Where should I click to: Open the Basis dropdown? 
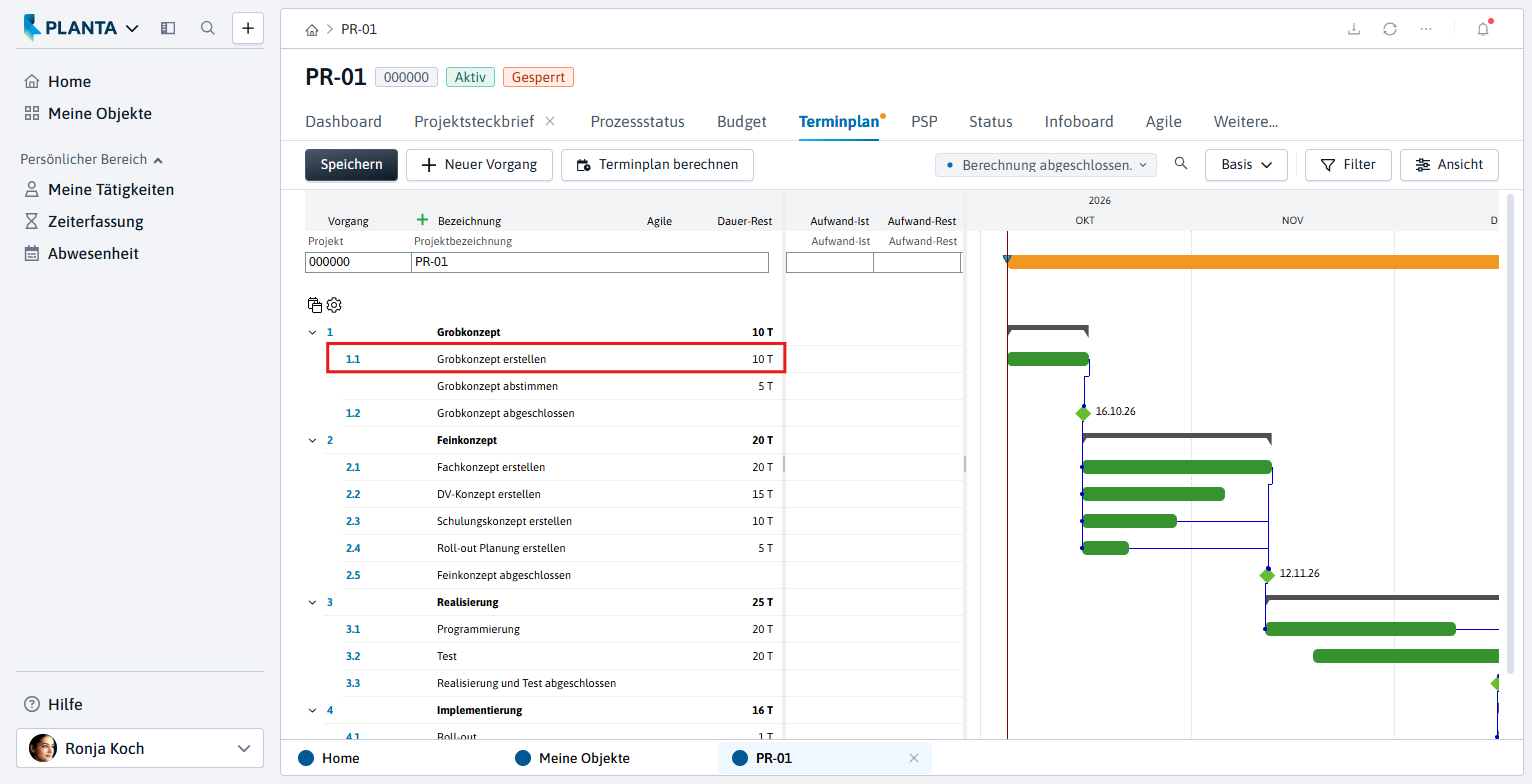pos(1246,164)
